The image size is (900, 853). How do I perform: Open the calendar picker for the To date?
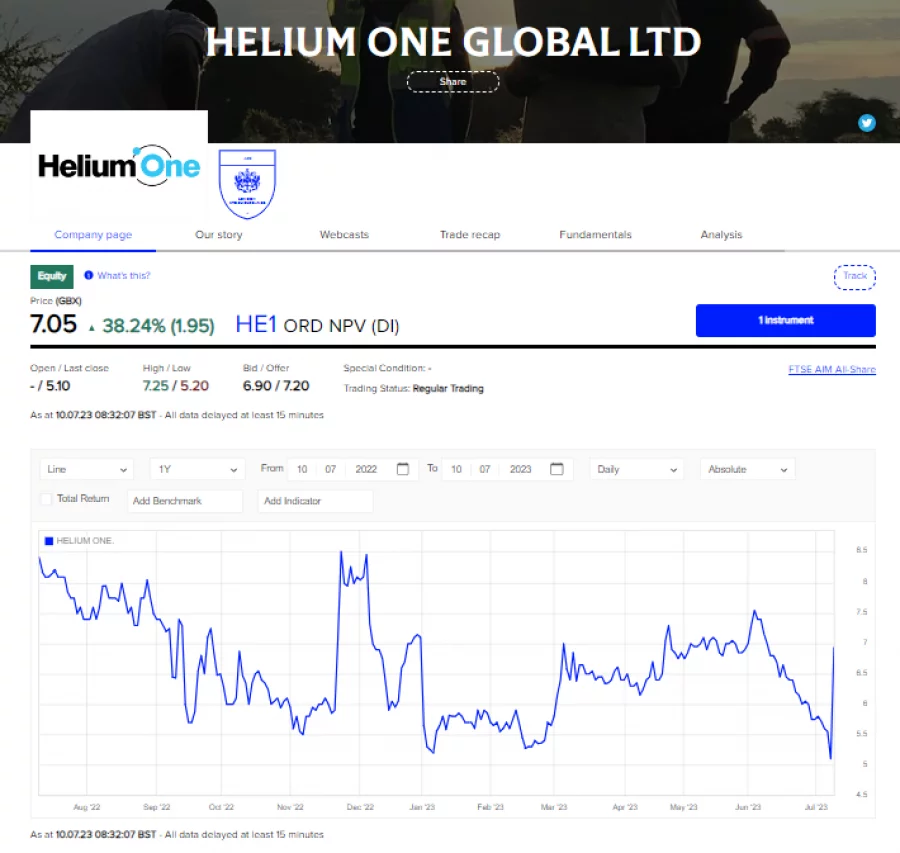(x=556, y=469)
